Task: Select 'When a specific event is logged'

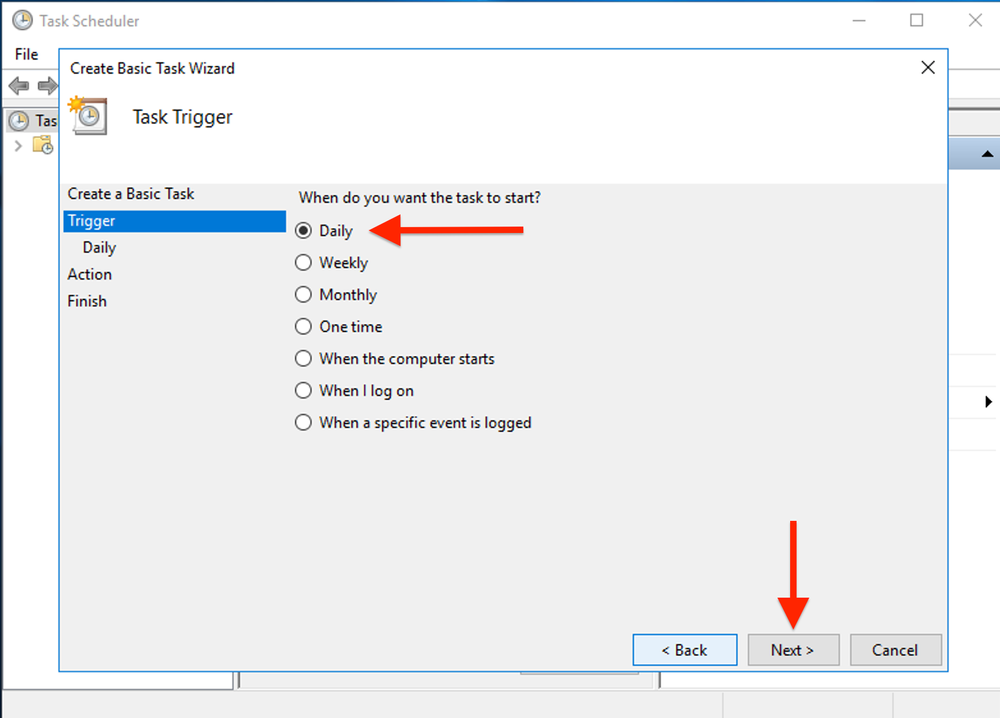Action: [x=303, y=422]
